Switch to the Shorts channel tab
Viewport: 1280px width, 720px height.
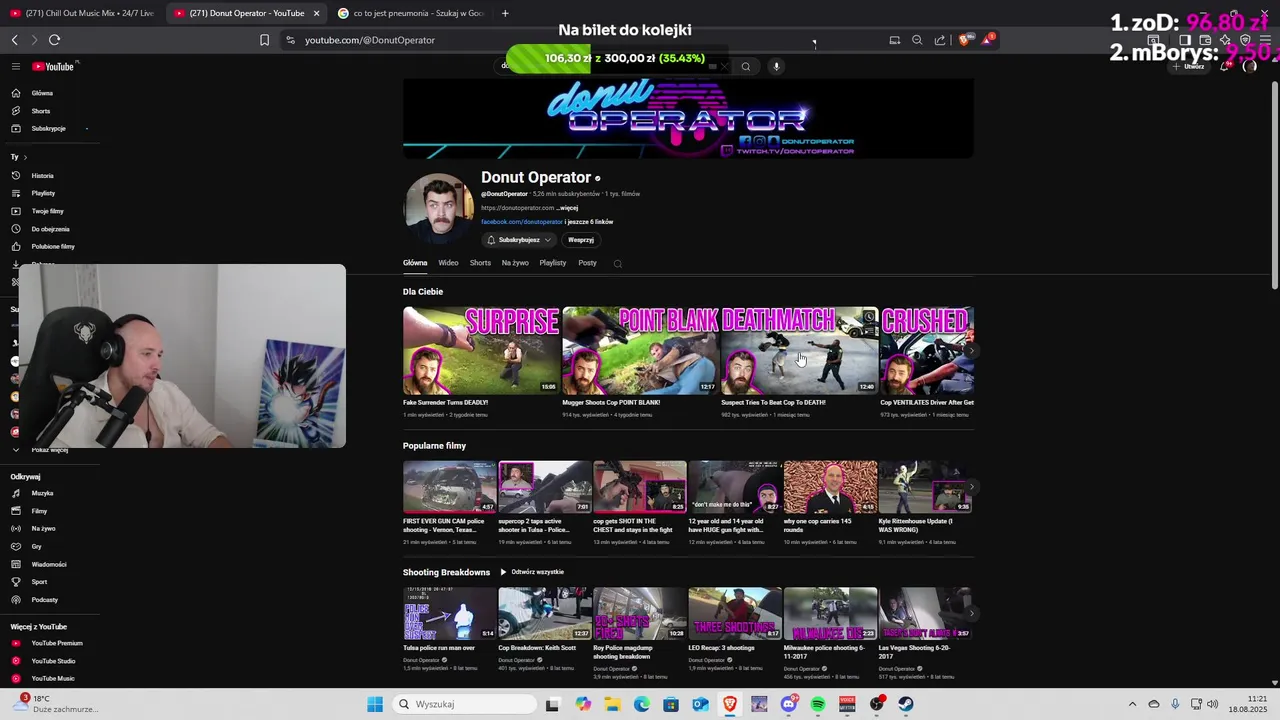click(480, 263)
